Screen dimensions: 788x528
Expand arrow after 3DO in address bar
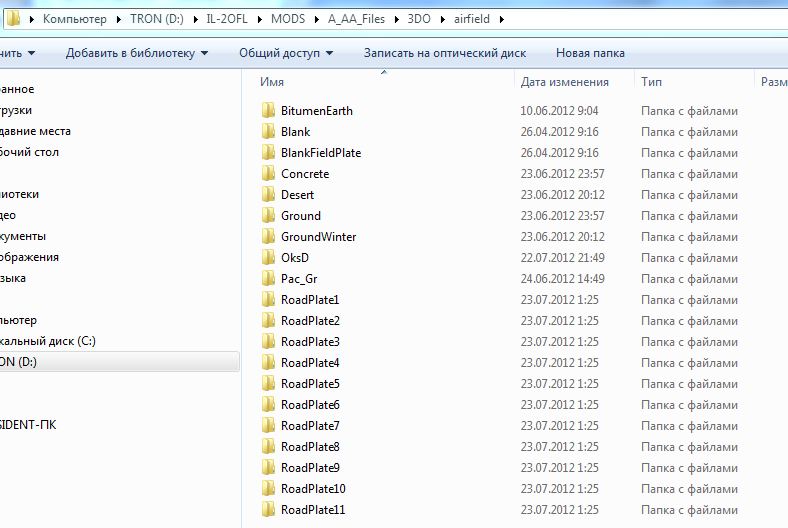click(443, 20)
